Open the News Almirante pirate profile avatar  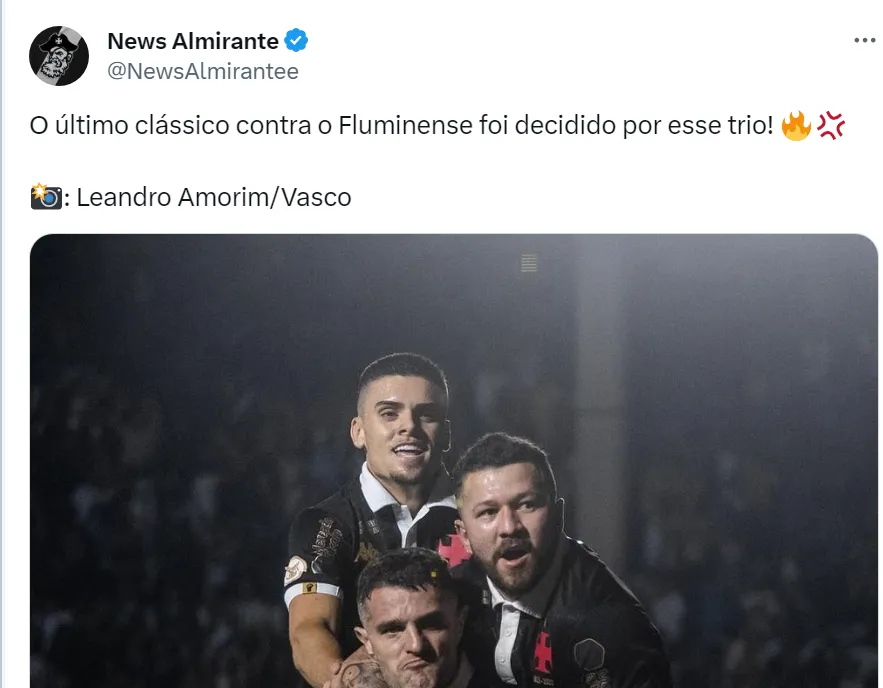59,56
